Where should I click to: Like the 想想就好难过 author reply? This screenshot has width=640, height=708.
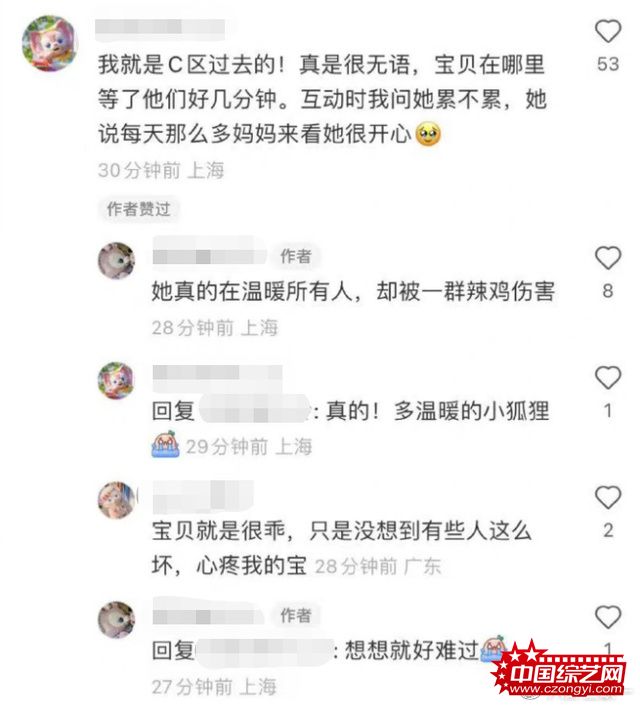(x=607, y=617)
